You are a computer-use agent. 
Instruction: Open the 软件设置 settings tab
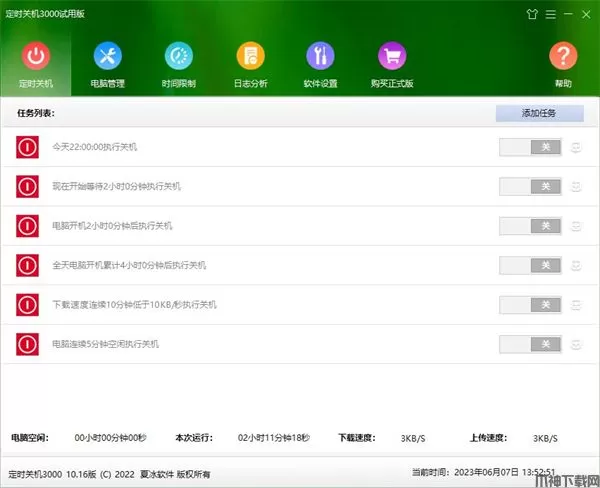click(x=320, y=65)
